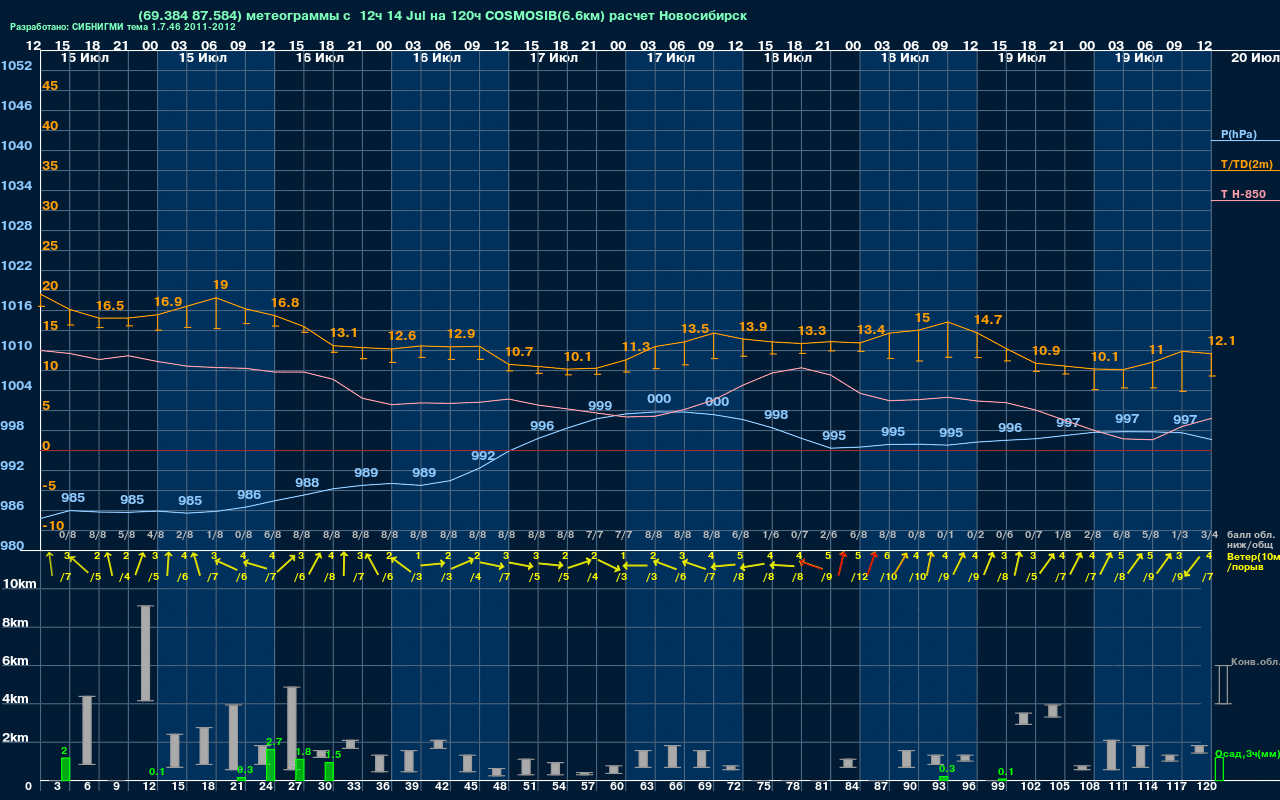Click temperature value '13.4'
This screenshot has width=1280, height=800.
click(x=871, y=330)
